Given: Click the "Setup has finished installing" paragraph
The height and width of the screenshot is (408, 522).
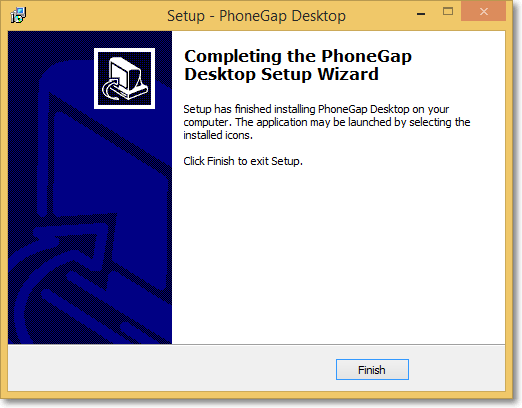Looking at the screenshot, I should tap(327, 122).
